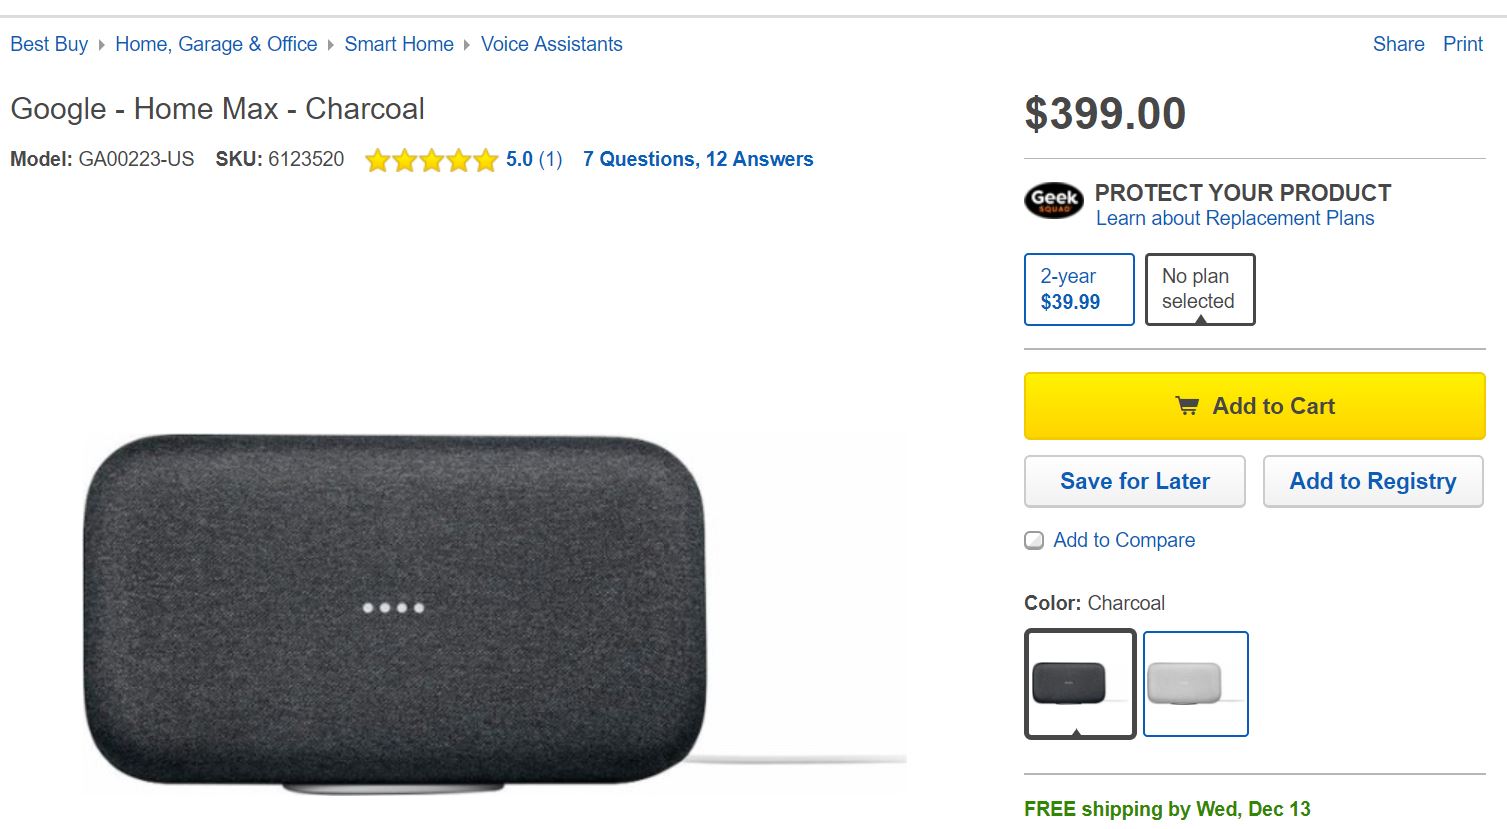The height and width of the screenshot is (829, 1507).
Task: Open the Voice Assistants breadcrumb category
Action: pos(551,44)
